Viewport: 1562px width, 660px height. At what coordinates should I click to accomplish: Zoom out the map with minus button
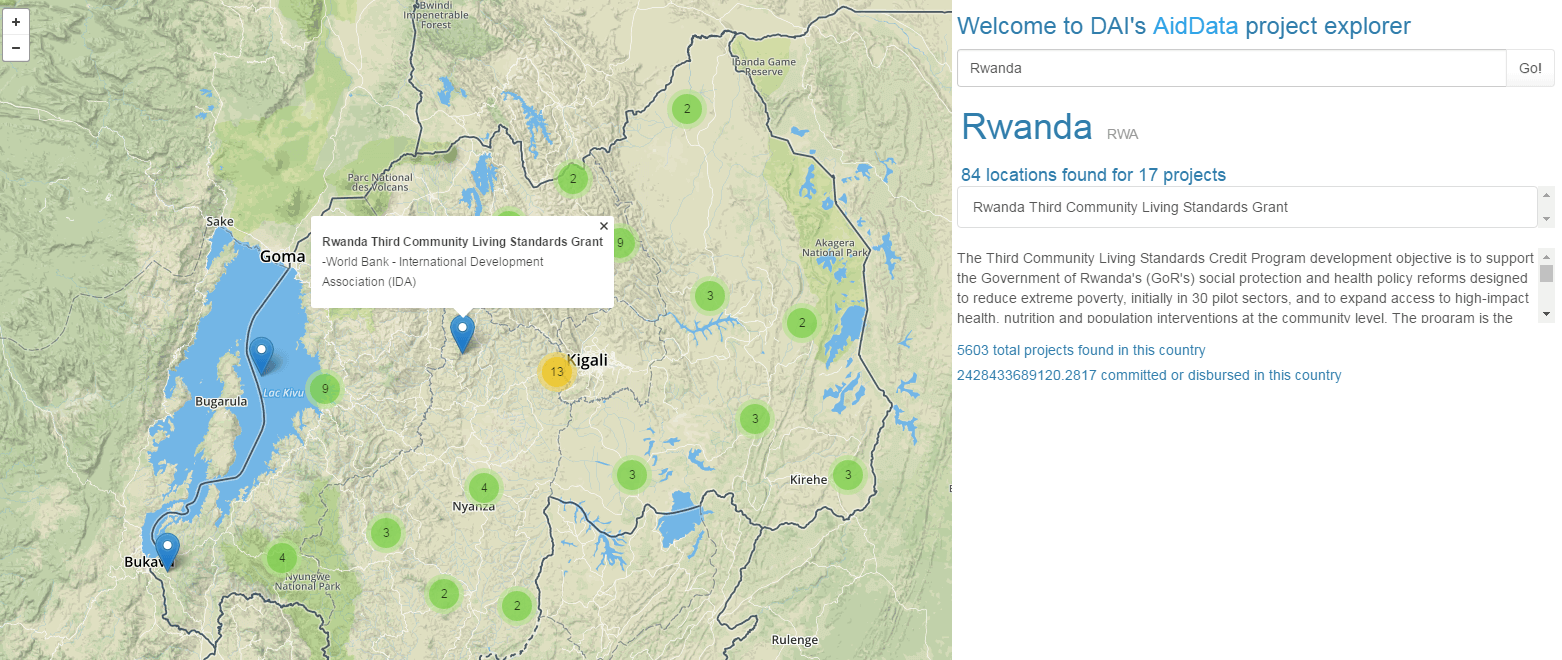click(16, 47)
